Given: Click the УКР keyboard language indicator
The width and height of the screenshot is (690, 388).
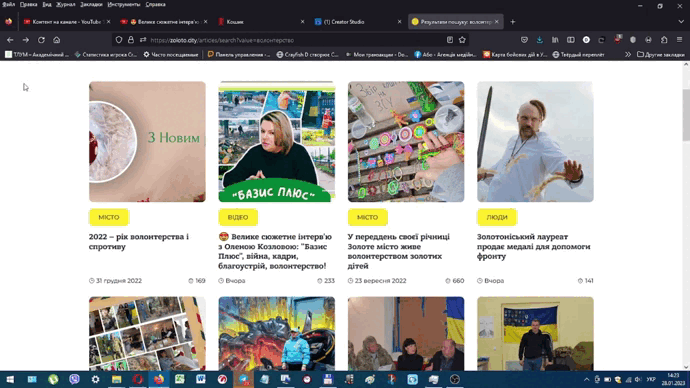Looking at the screenshot, I should [651, 379].
